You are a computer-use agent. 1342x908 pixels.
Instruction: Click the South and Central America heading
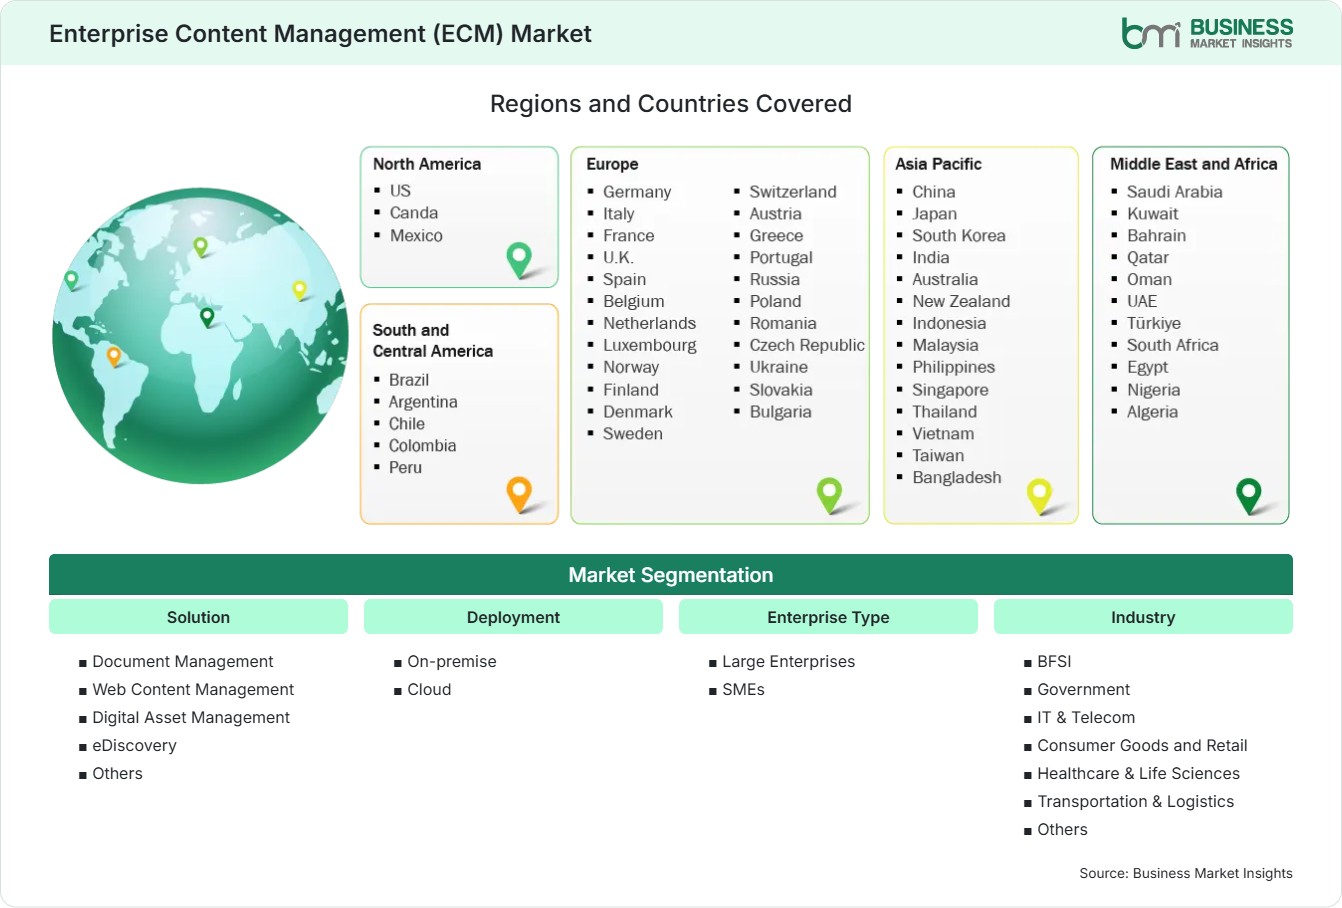433,340
